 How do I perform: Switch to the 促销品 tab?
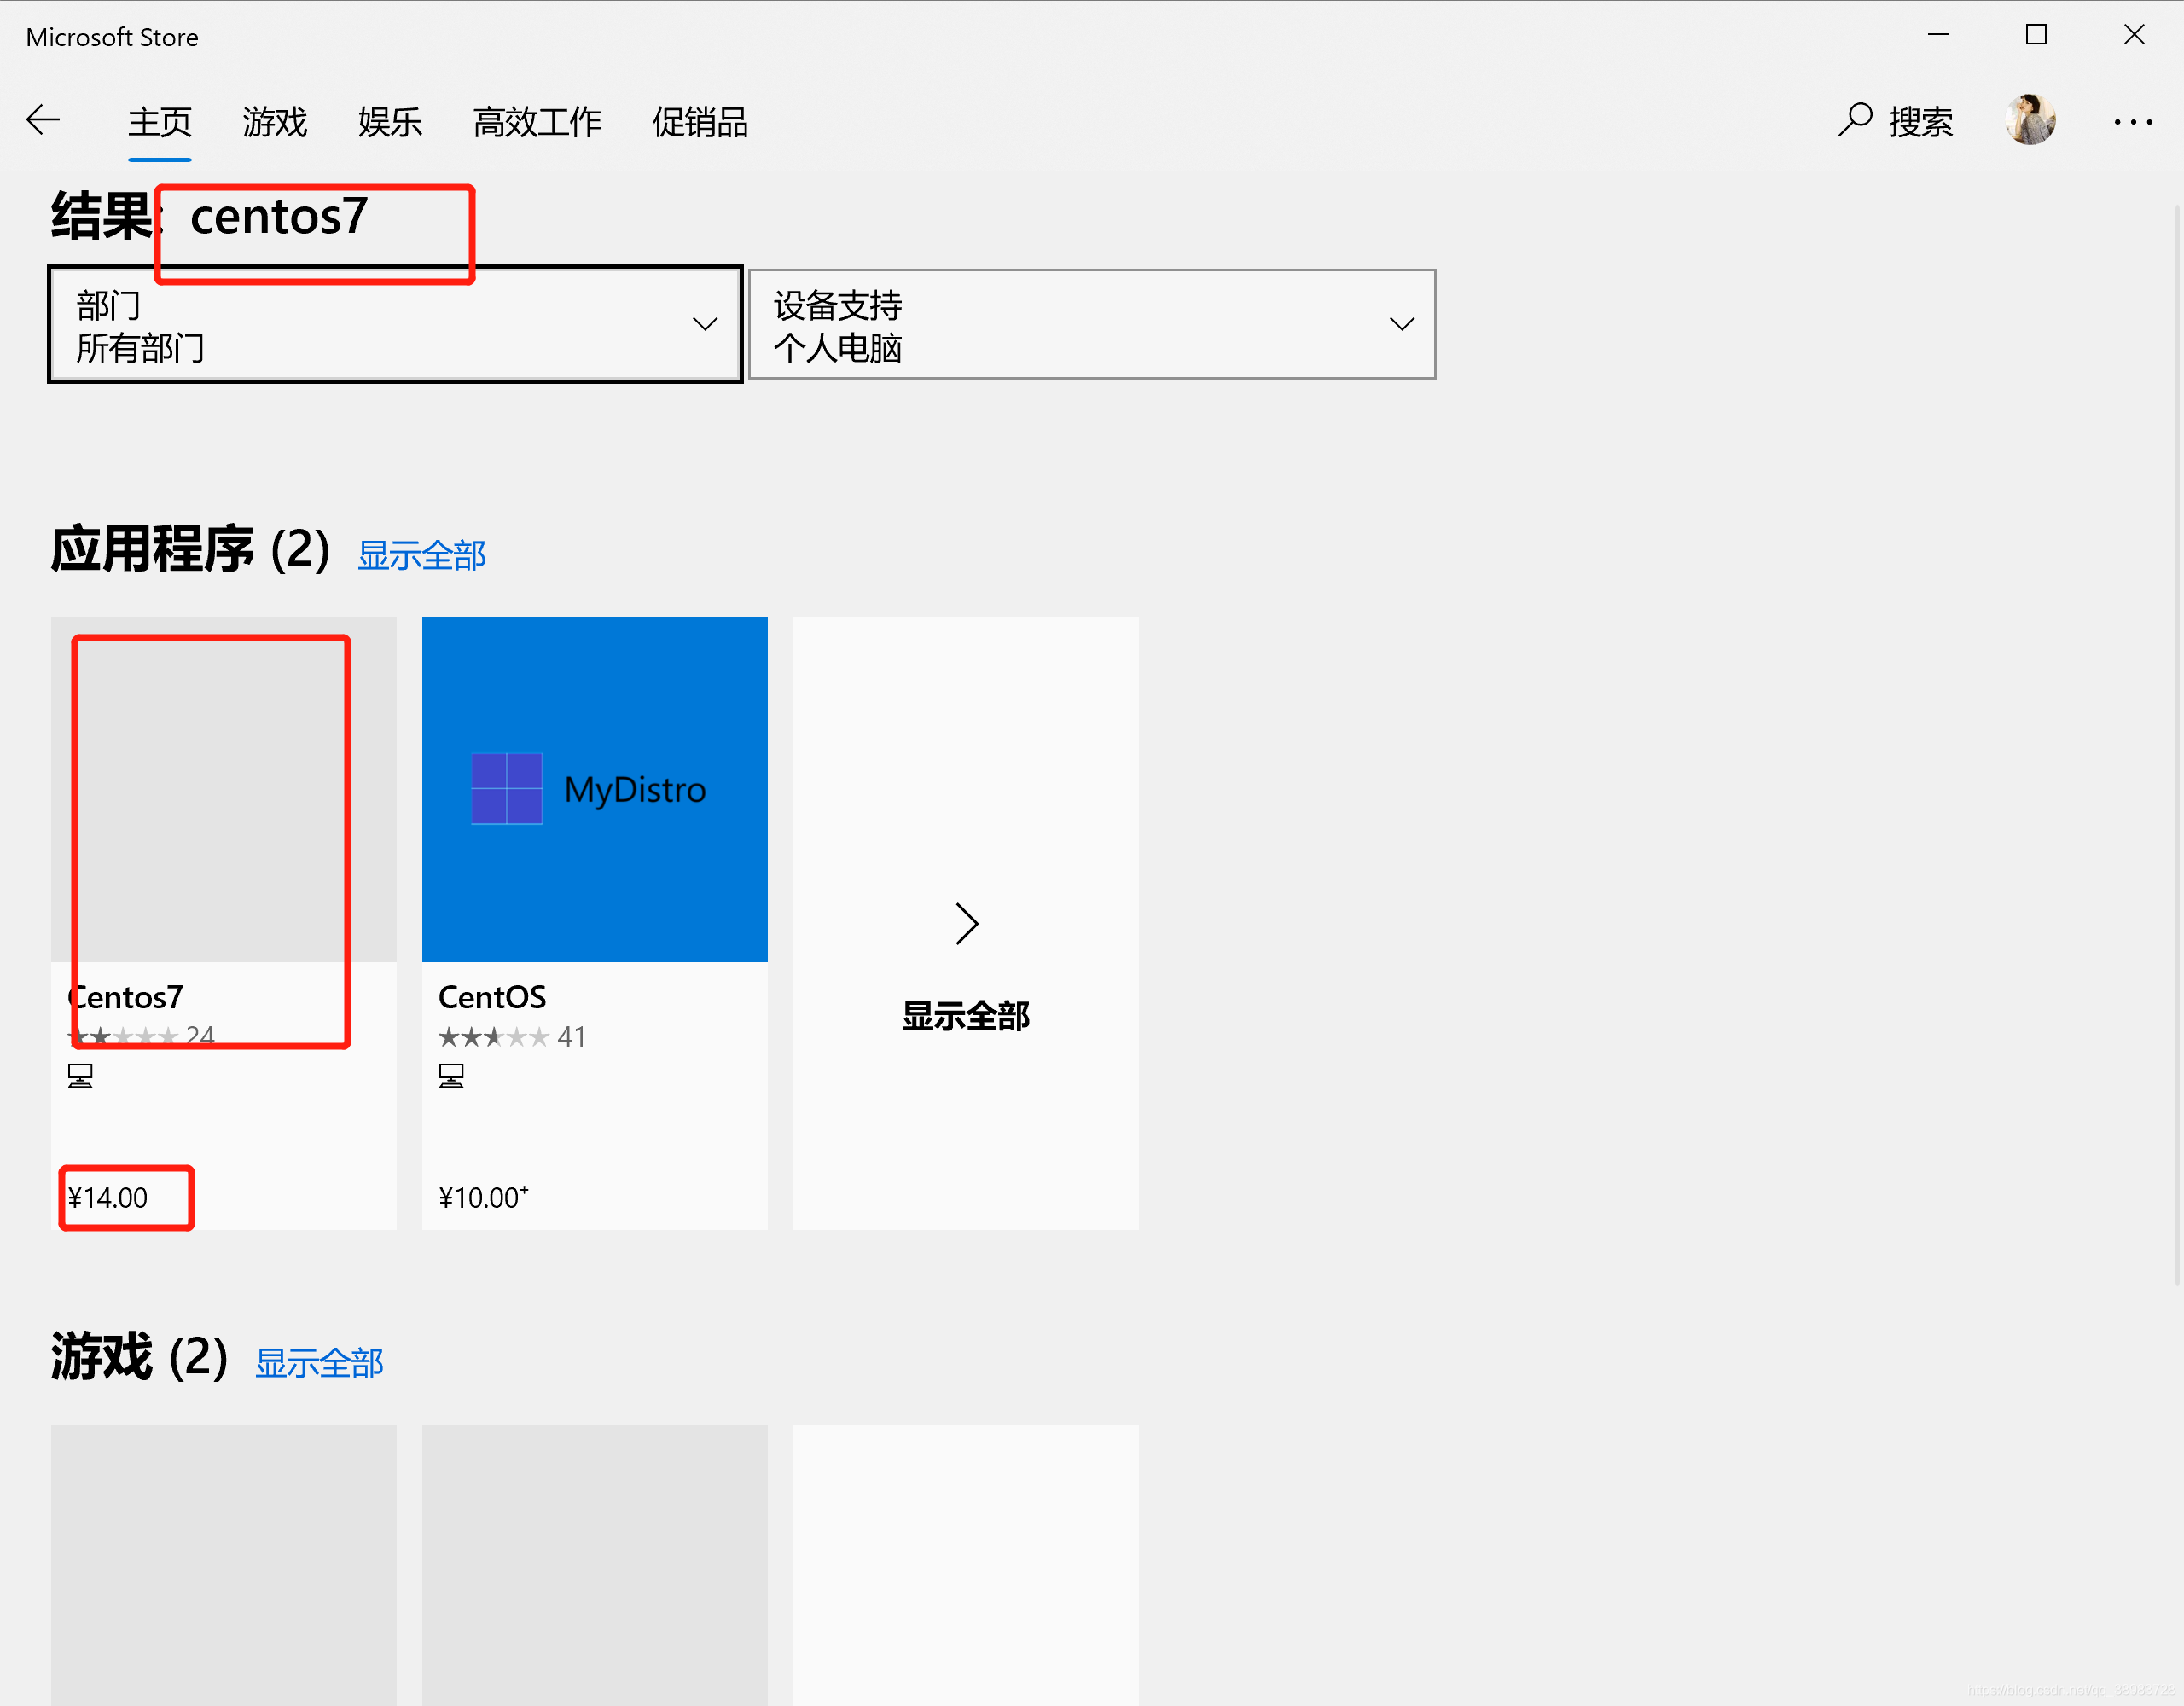tap(700, 122)
